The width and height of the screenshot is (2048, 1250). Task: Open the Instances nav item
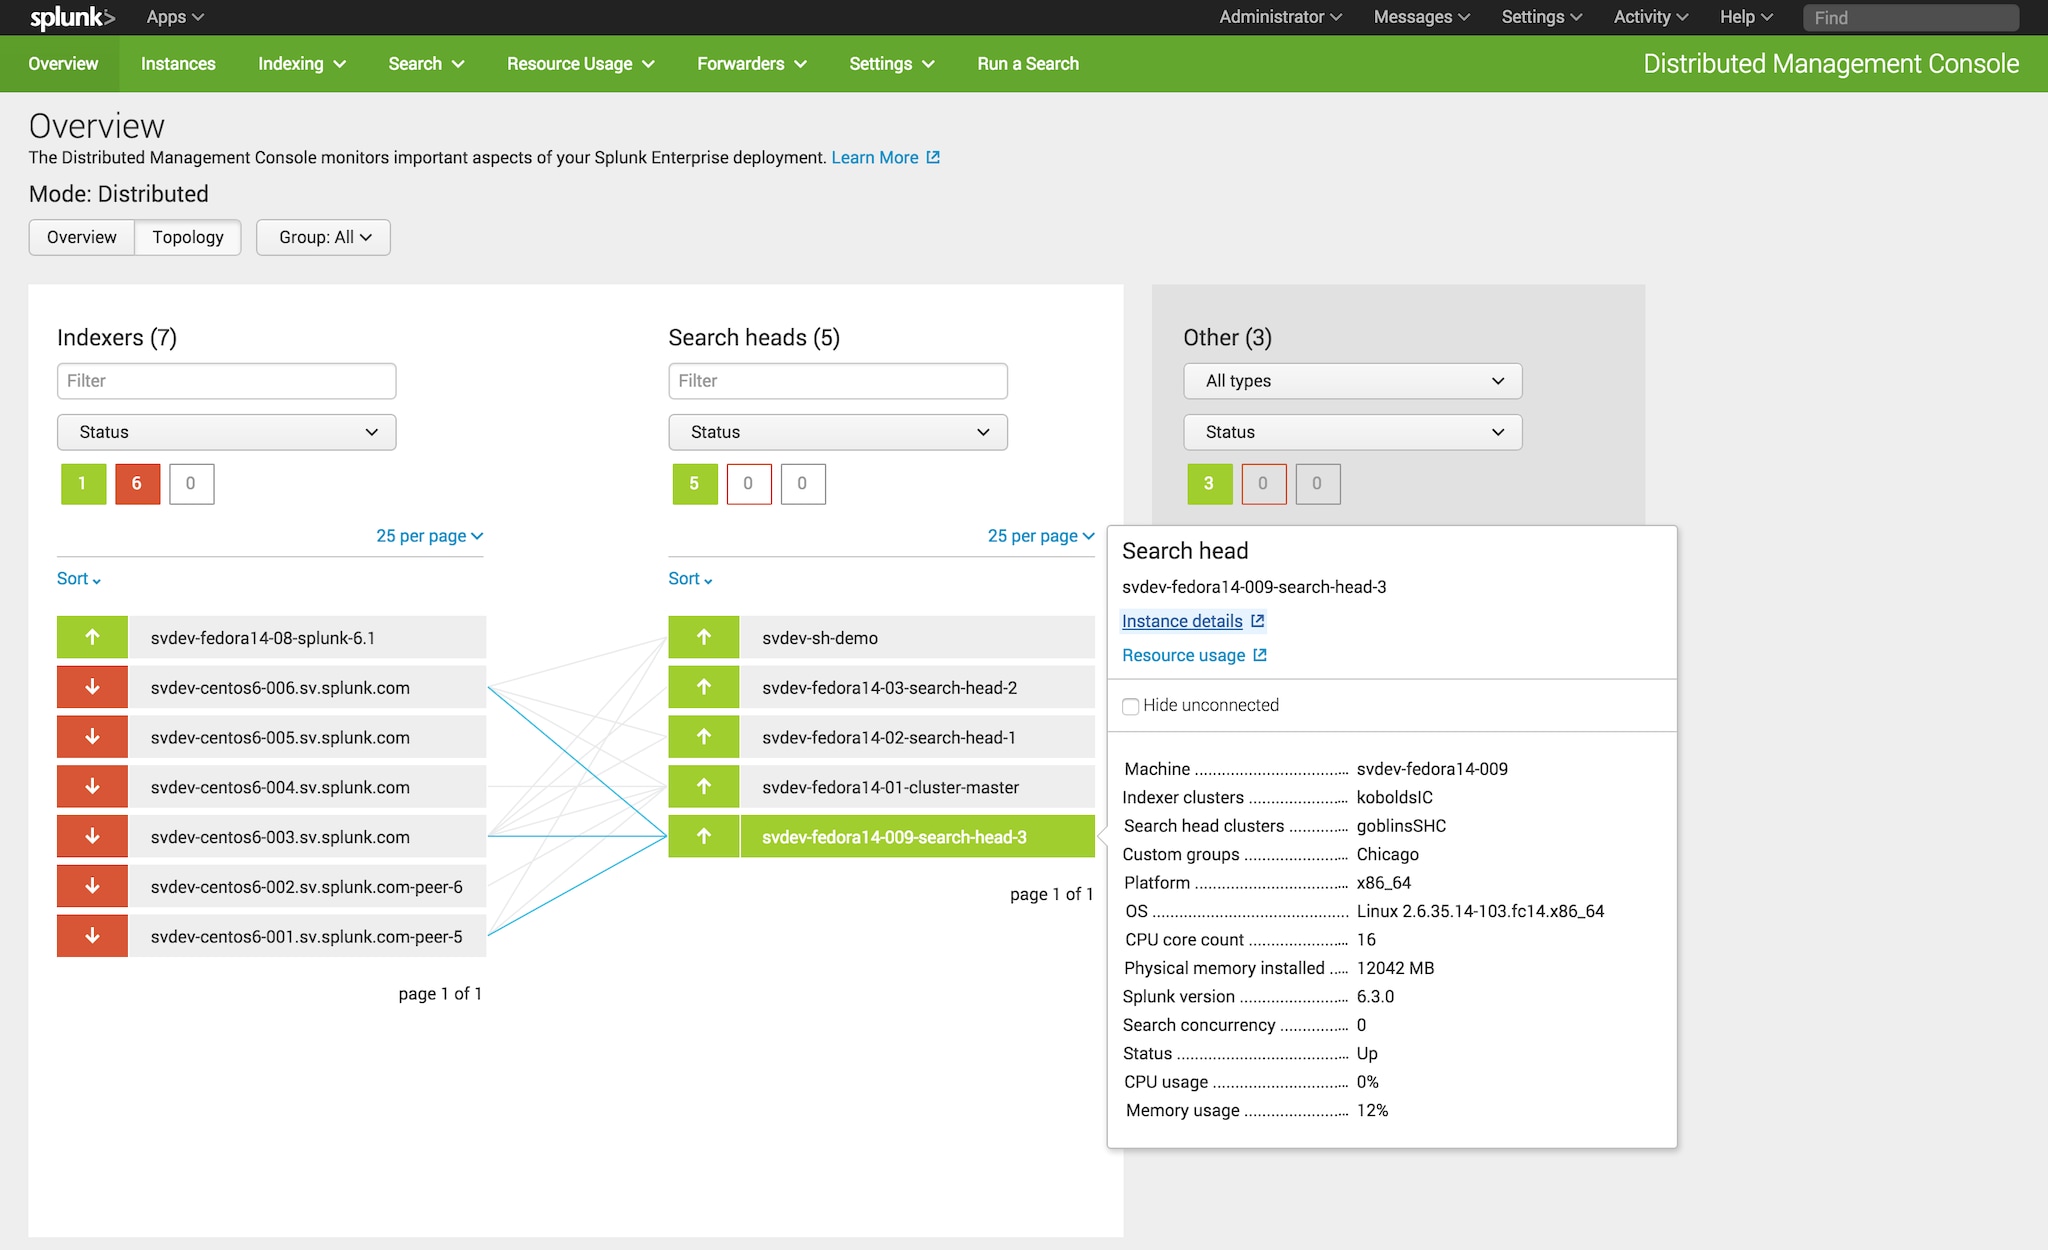[178, 64]
